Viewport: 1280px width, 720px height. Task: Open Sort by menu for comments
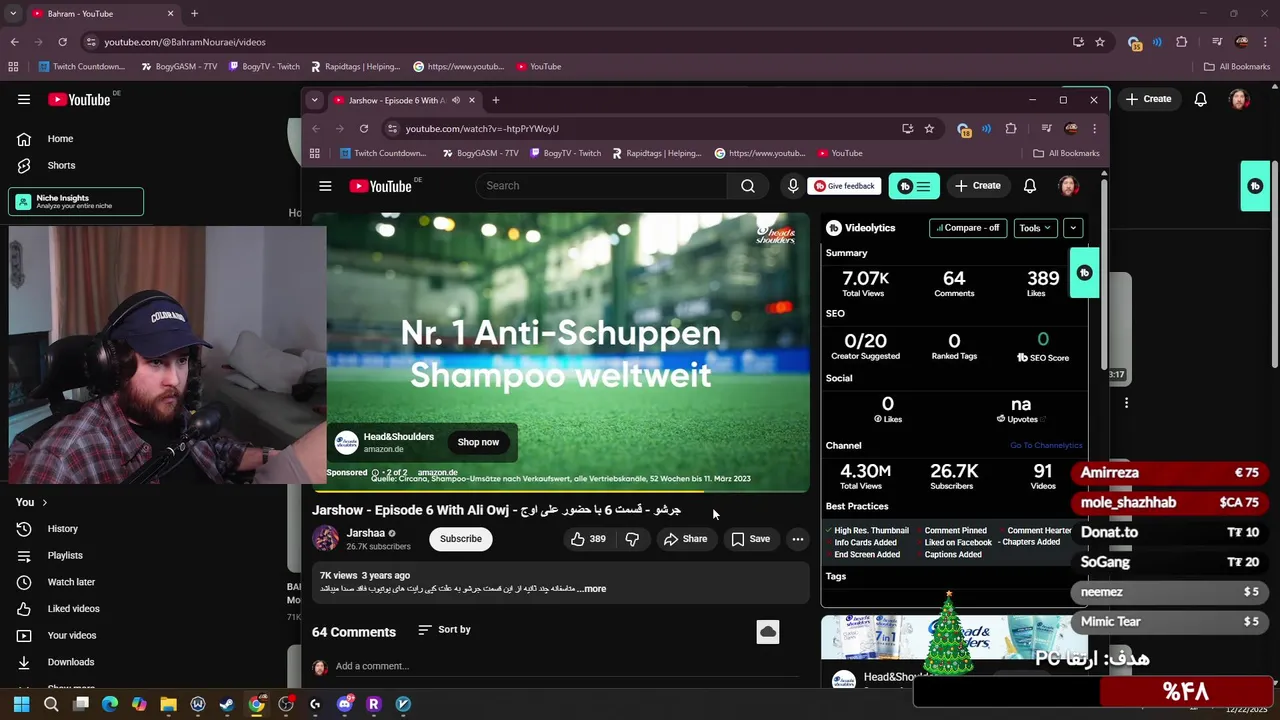point(444,630)
